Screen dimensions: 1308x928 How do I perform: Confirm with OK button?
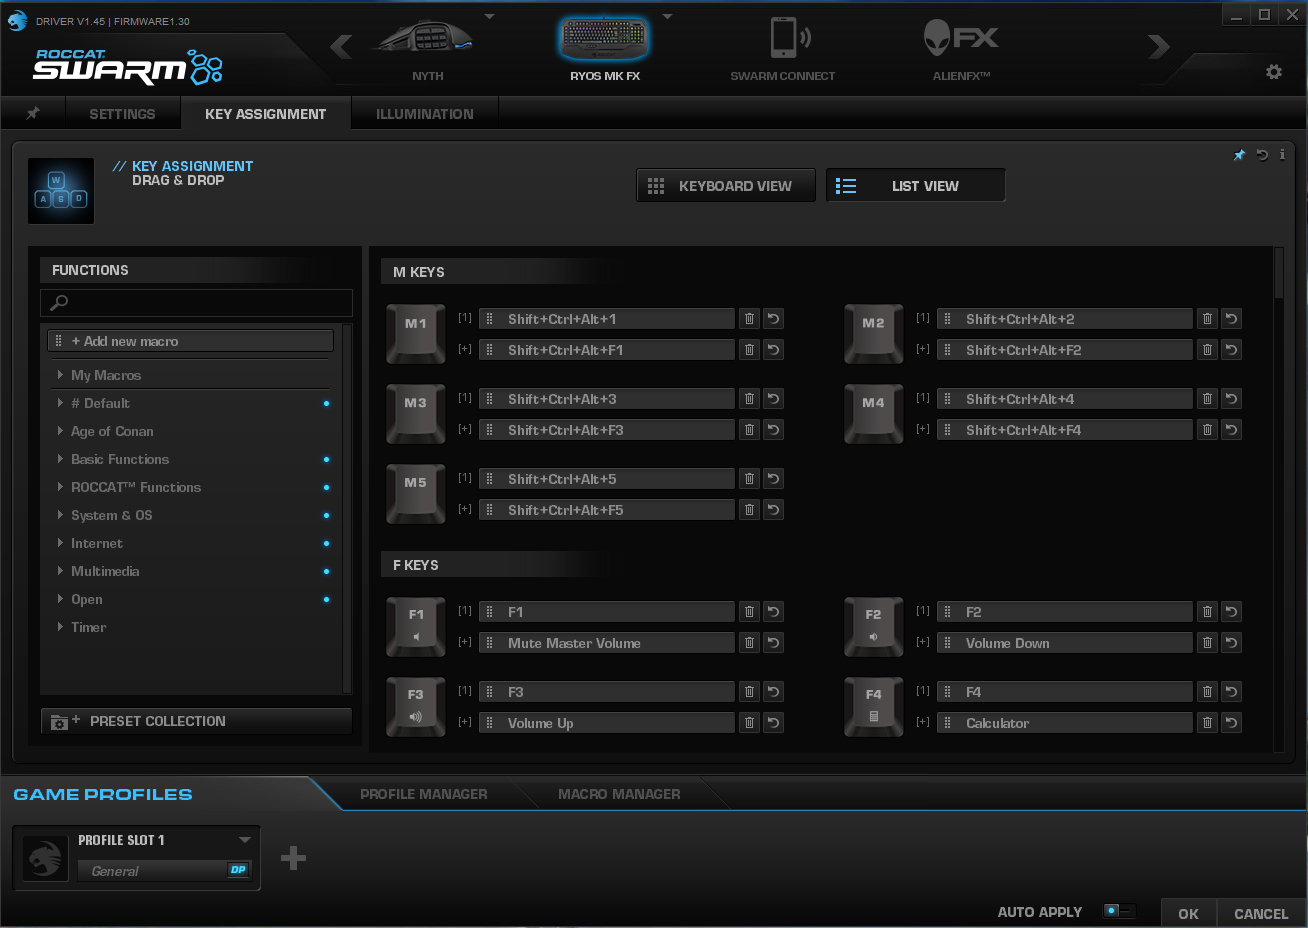click(1188, 913)
